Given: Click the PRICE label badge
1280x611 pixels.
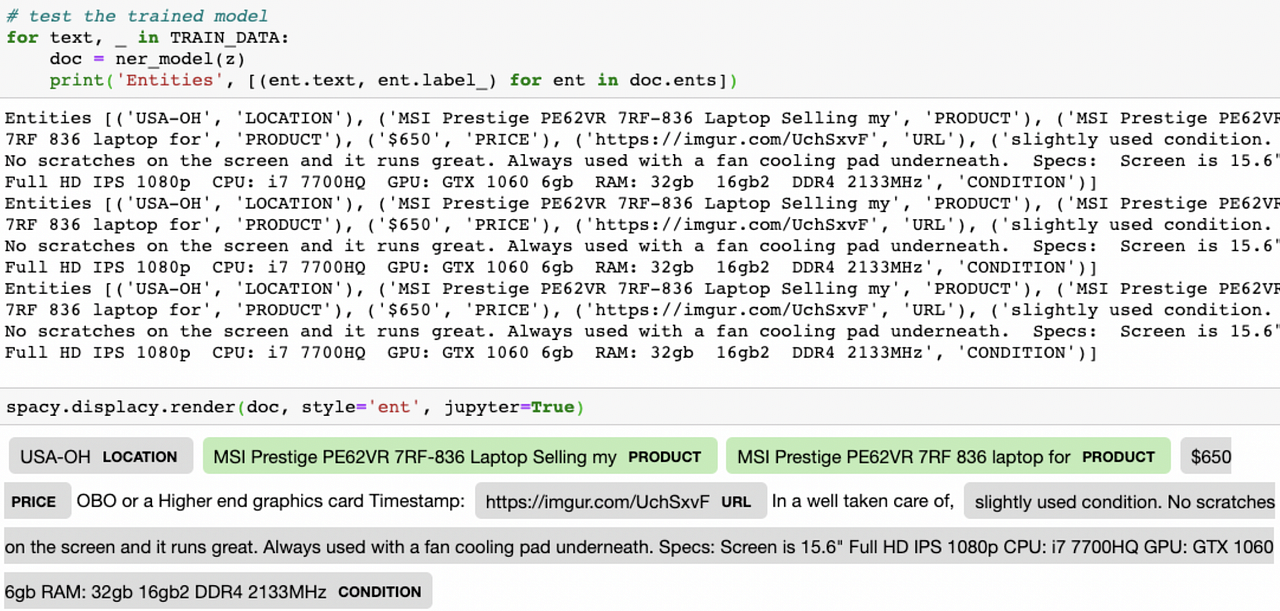Looking at the screenshot, I should click(x=36, y=501).
